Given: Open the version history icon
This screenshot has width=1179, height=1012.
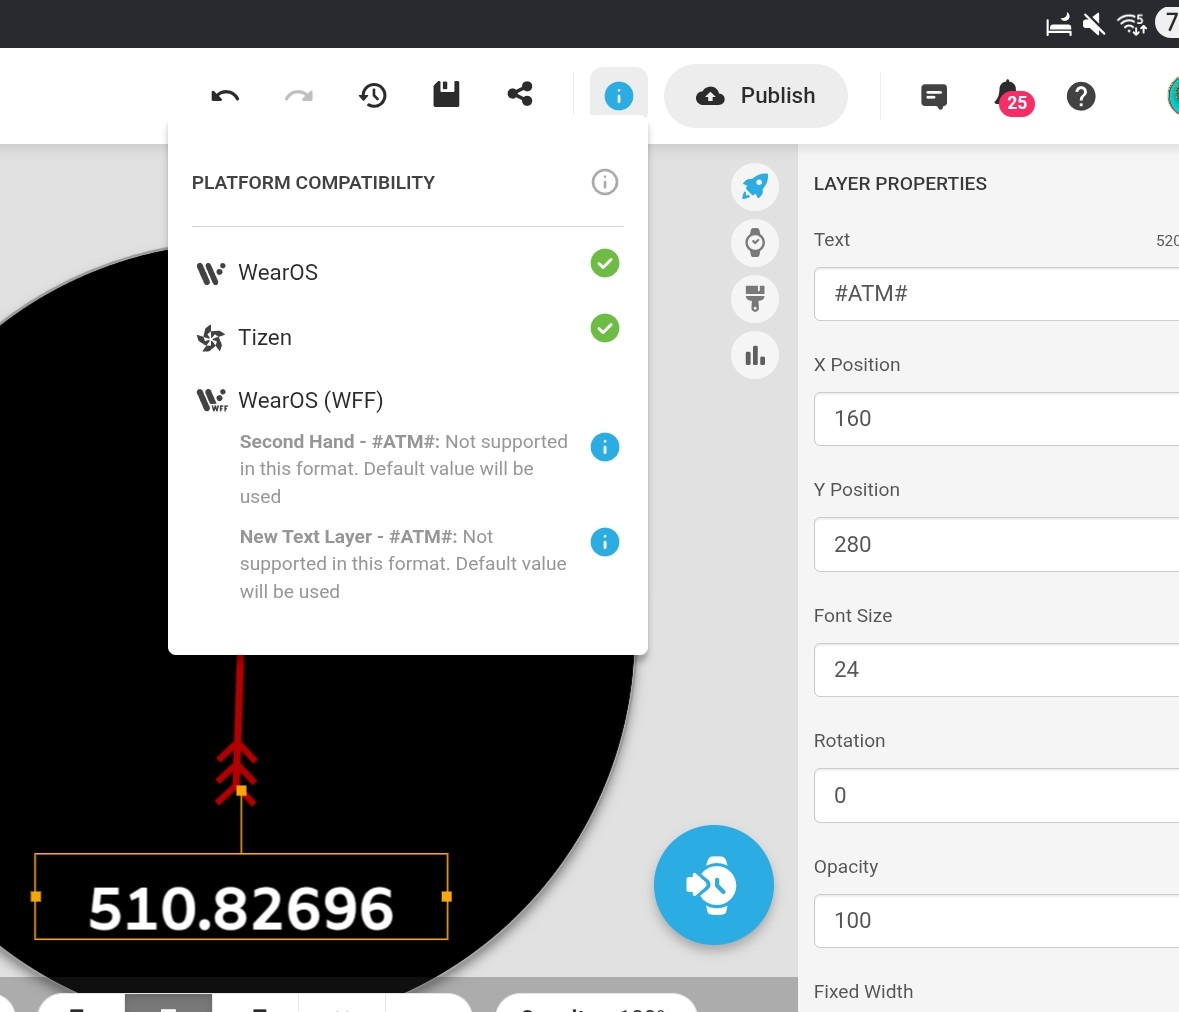Looking at the screenshot, I should coord(373,96).
